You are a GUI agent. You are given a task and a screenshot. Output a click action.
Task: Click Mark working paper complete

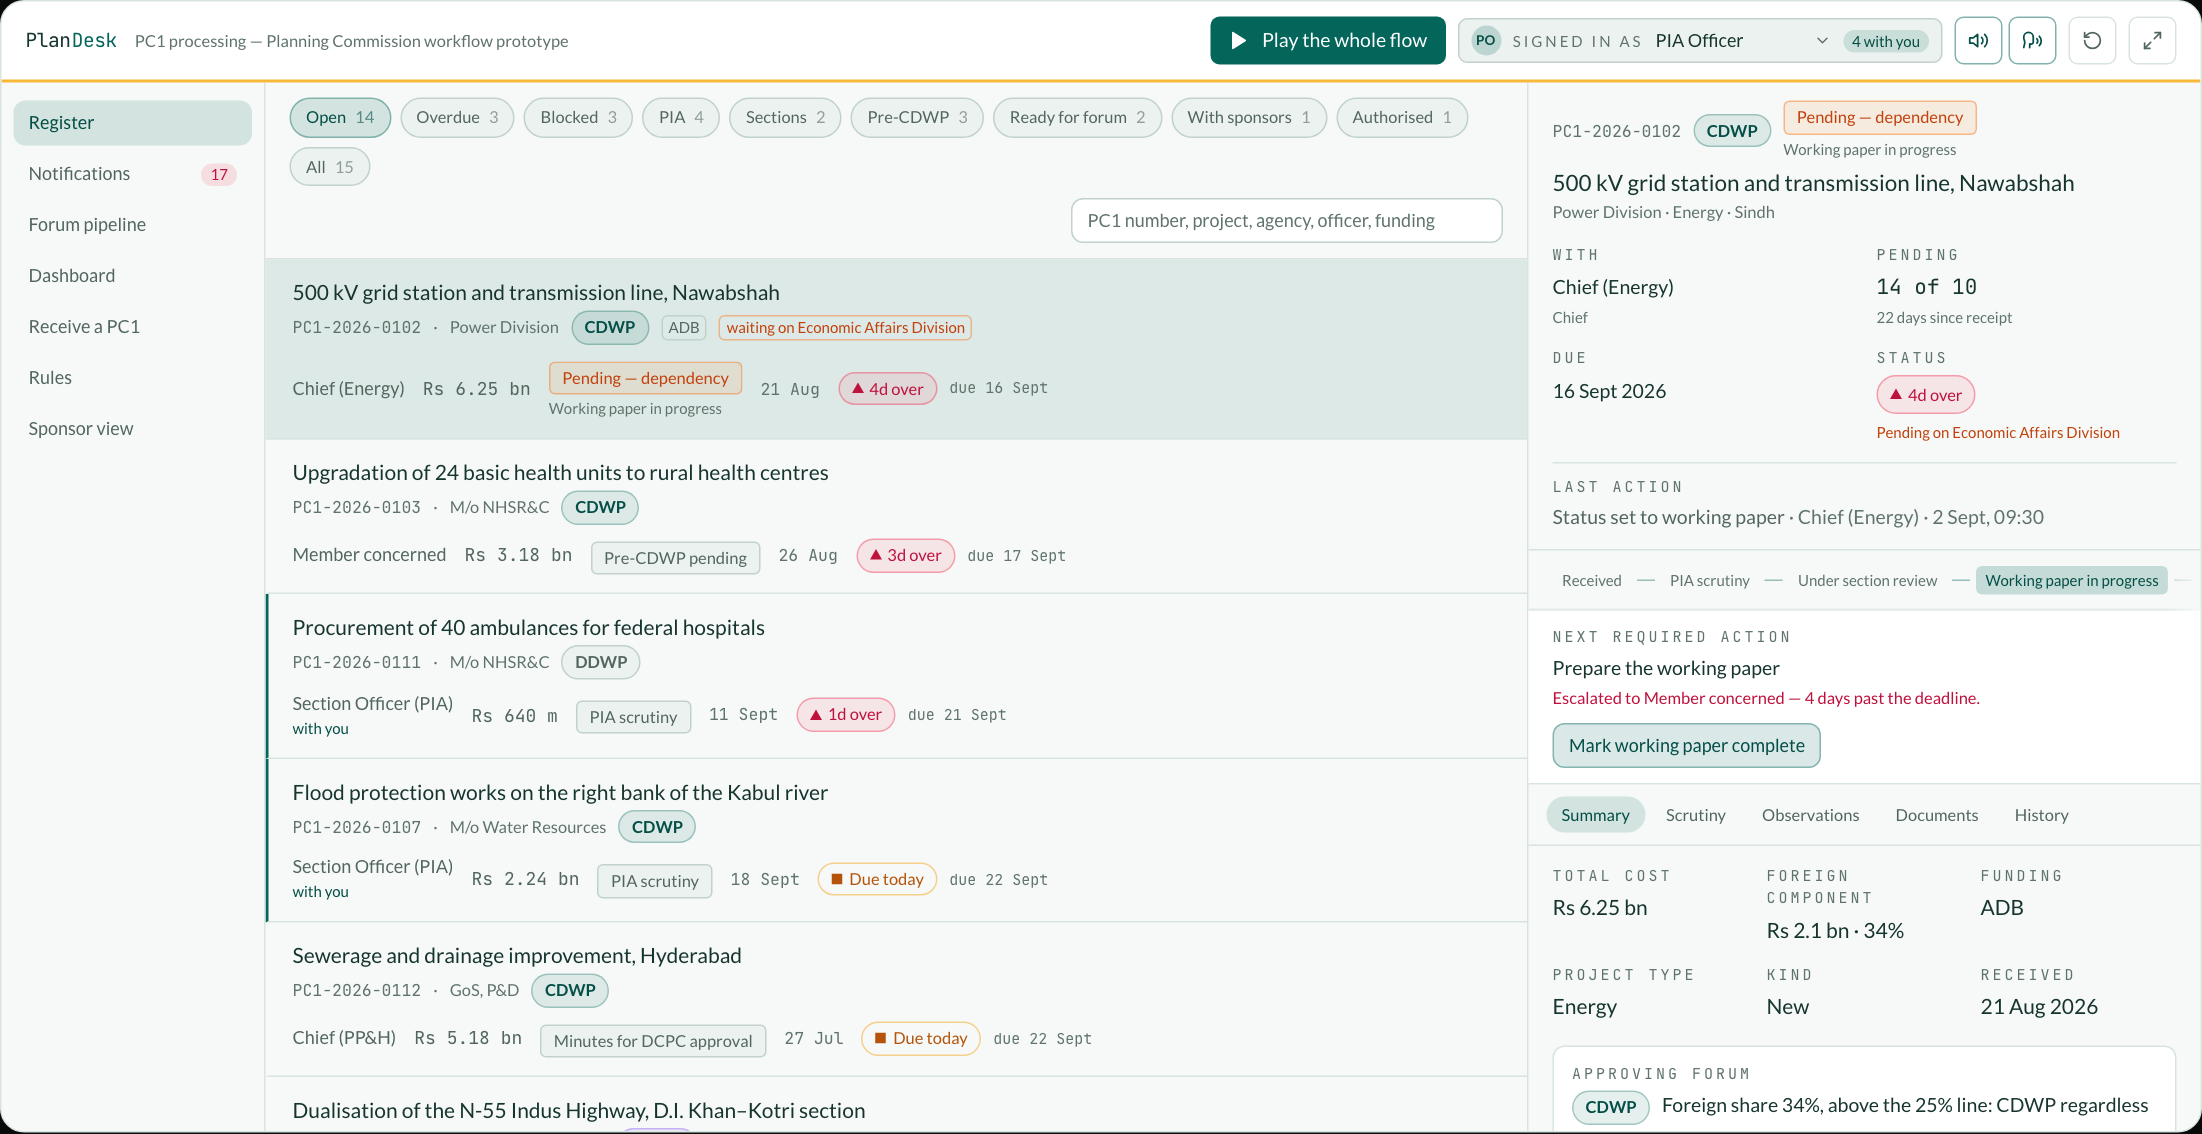[1686, 746]
